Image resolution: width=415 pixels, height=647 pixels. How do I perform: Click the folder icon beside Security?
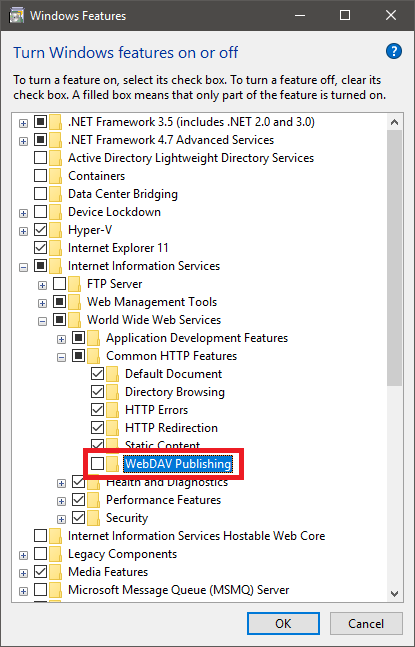(93, 518)
